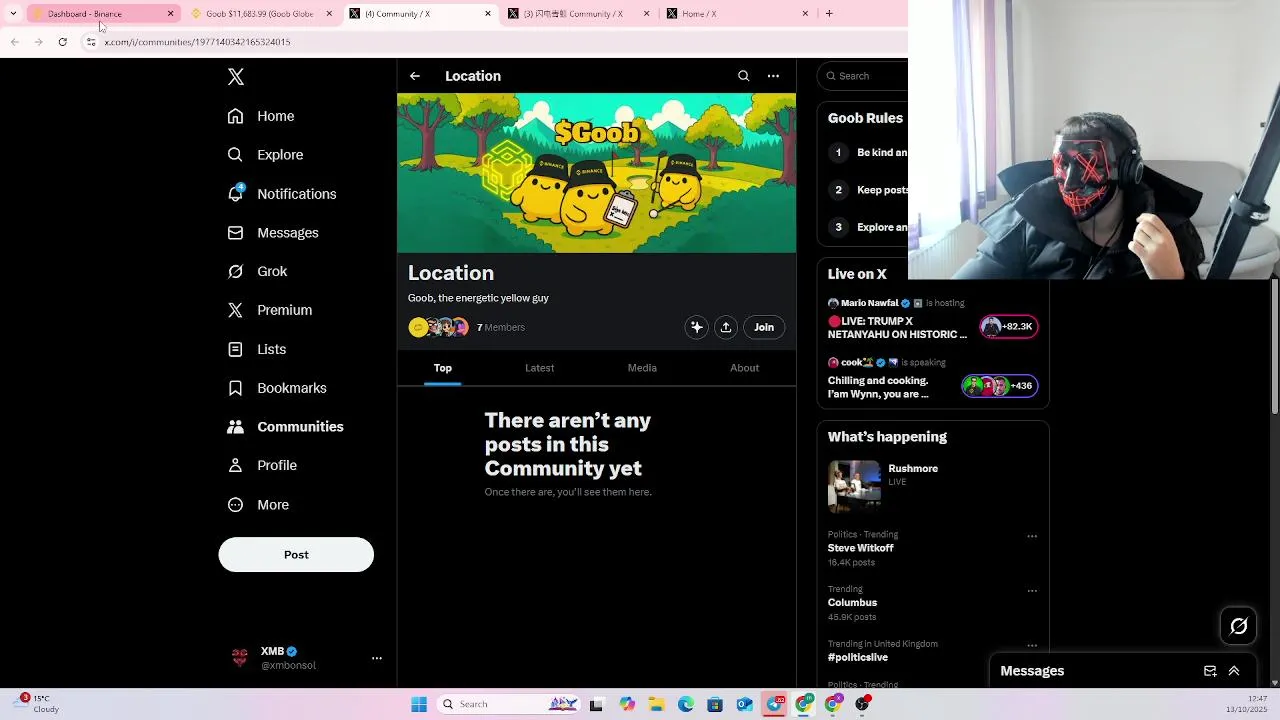Expand the Messages drawer with double chevron
The image size is (1280, 720).
[x=1234, y=671]
